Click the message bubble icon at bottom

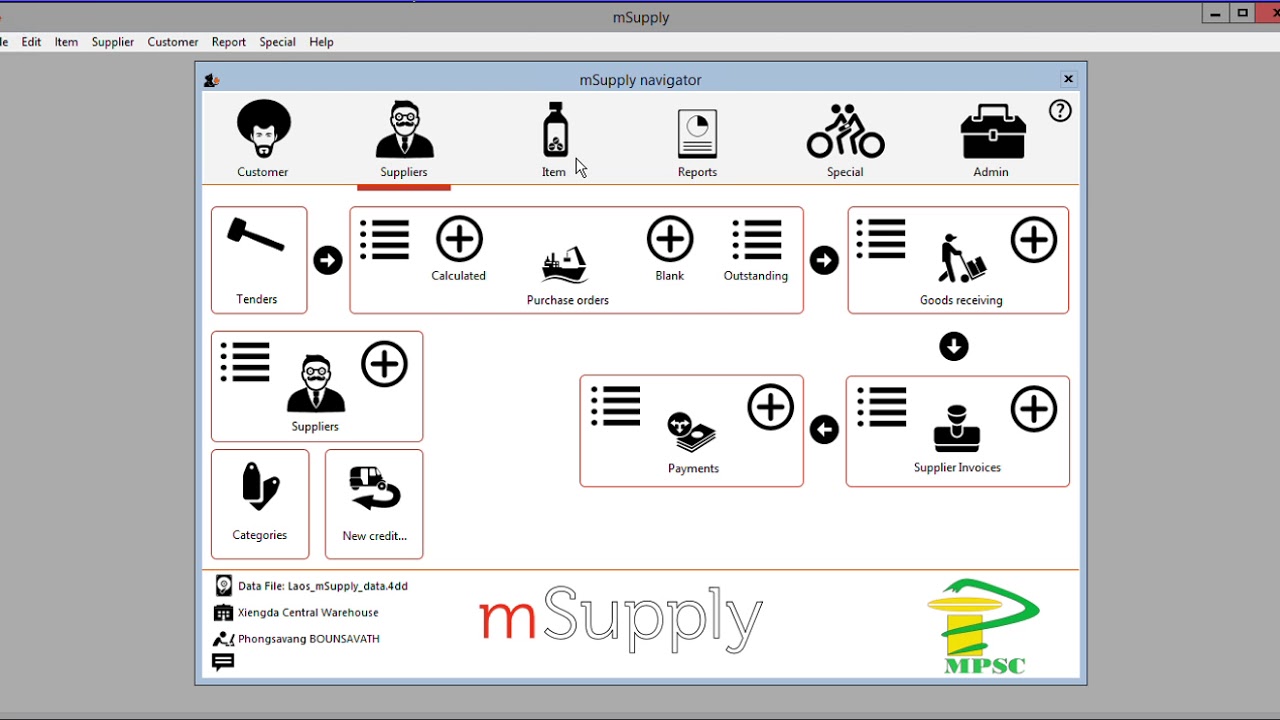coord(223,662)
